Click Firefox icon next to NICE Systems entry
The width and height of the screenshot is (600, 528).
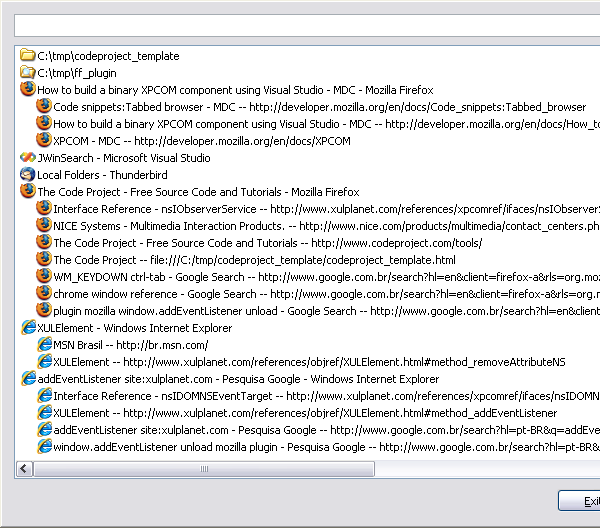coord(44,225)
